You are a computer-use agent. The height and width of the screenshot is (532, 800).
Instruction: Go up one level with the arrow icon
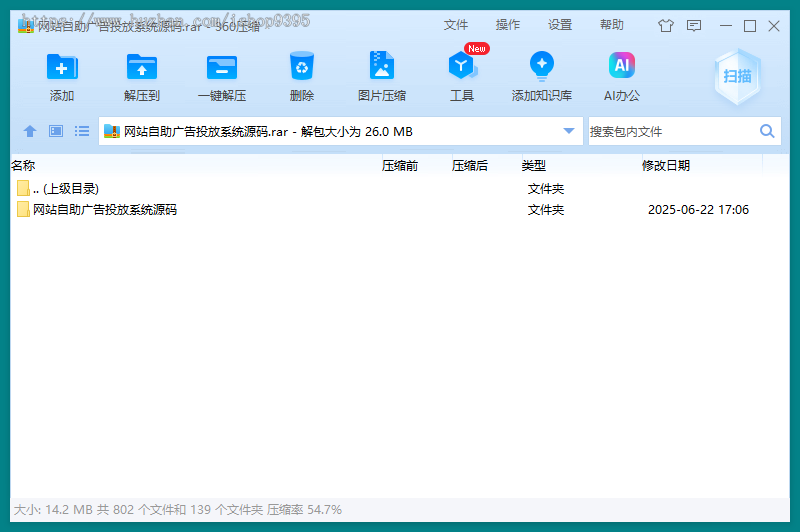coord(30,131)
